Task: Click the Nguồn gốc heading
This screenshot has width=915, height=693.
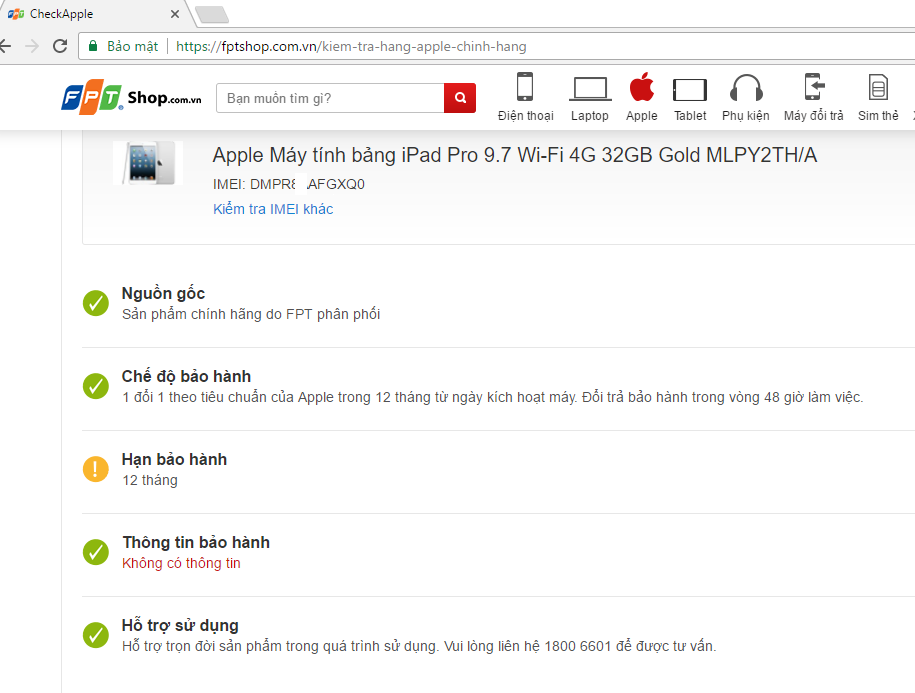Action: tap(163, 293)
